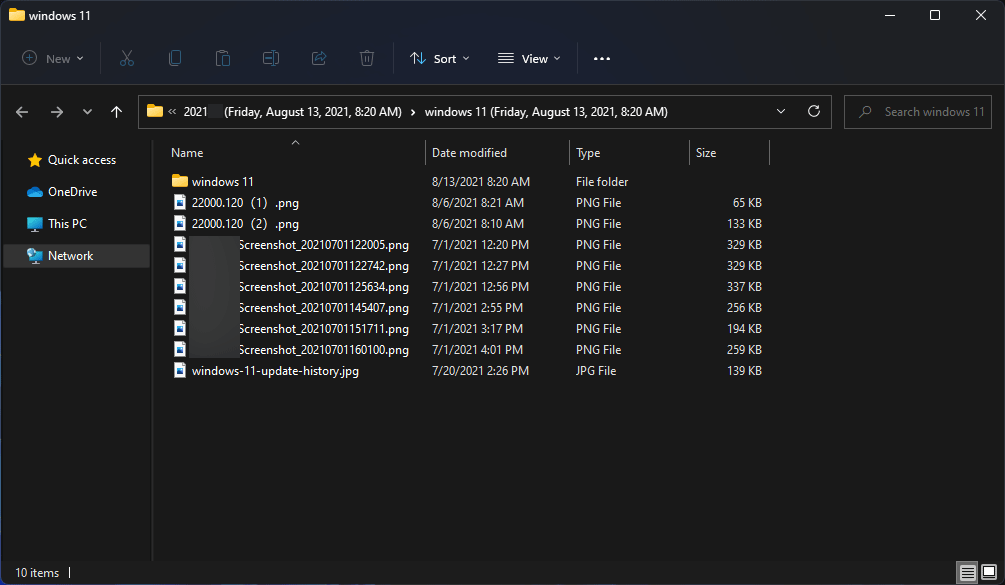Click the date 7/1/2021 3:17 PM
Screen dimensions: 1005x585
477,329
